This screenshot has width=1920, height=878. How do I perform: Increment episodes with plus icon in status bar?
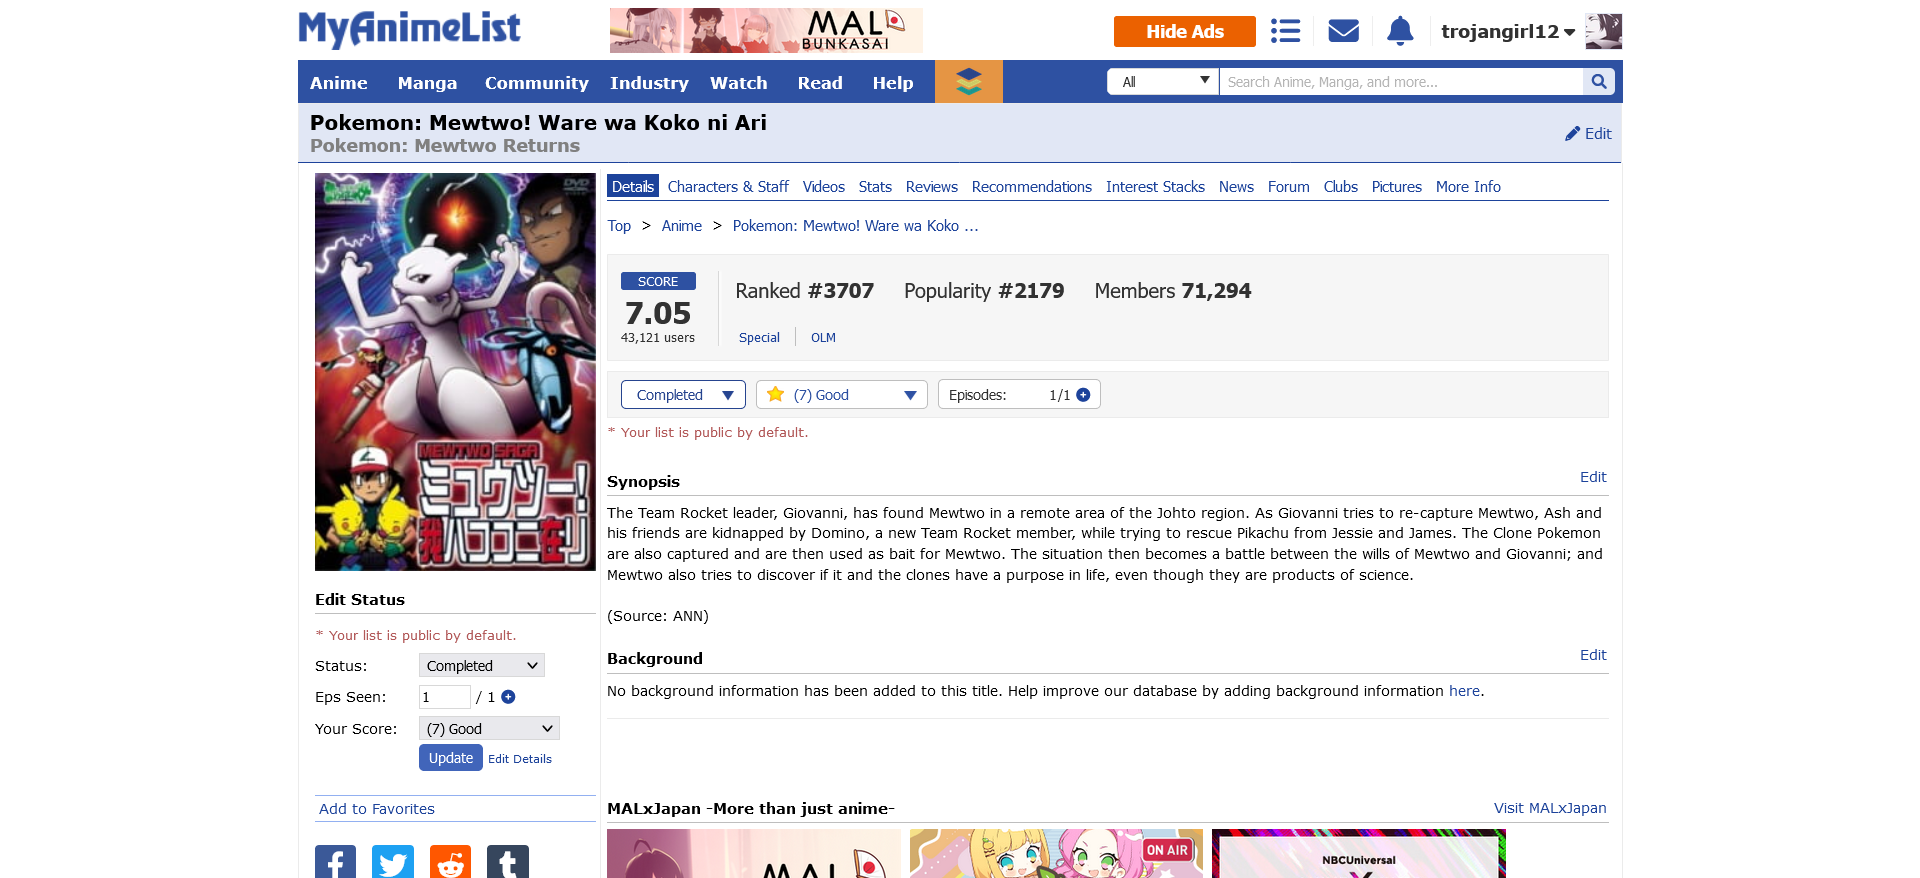point(1083,395)
